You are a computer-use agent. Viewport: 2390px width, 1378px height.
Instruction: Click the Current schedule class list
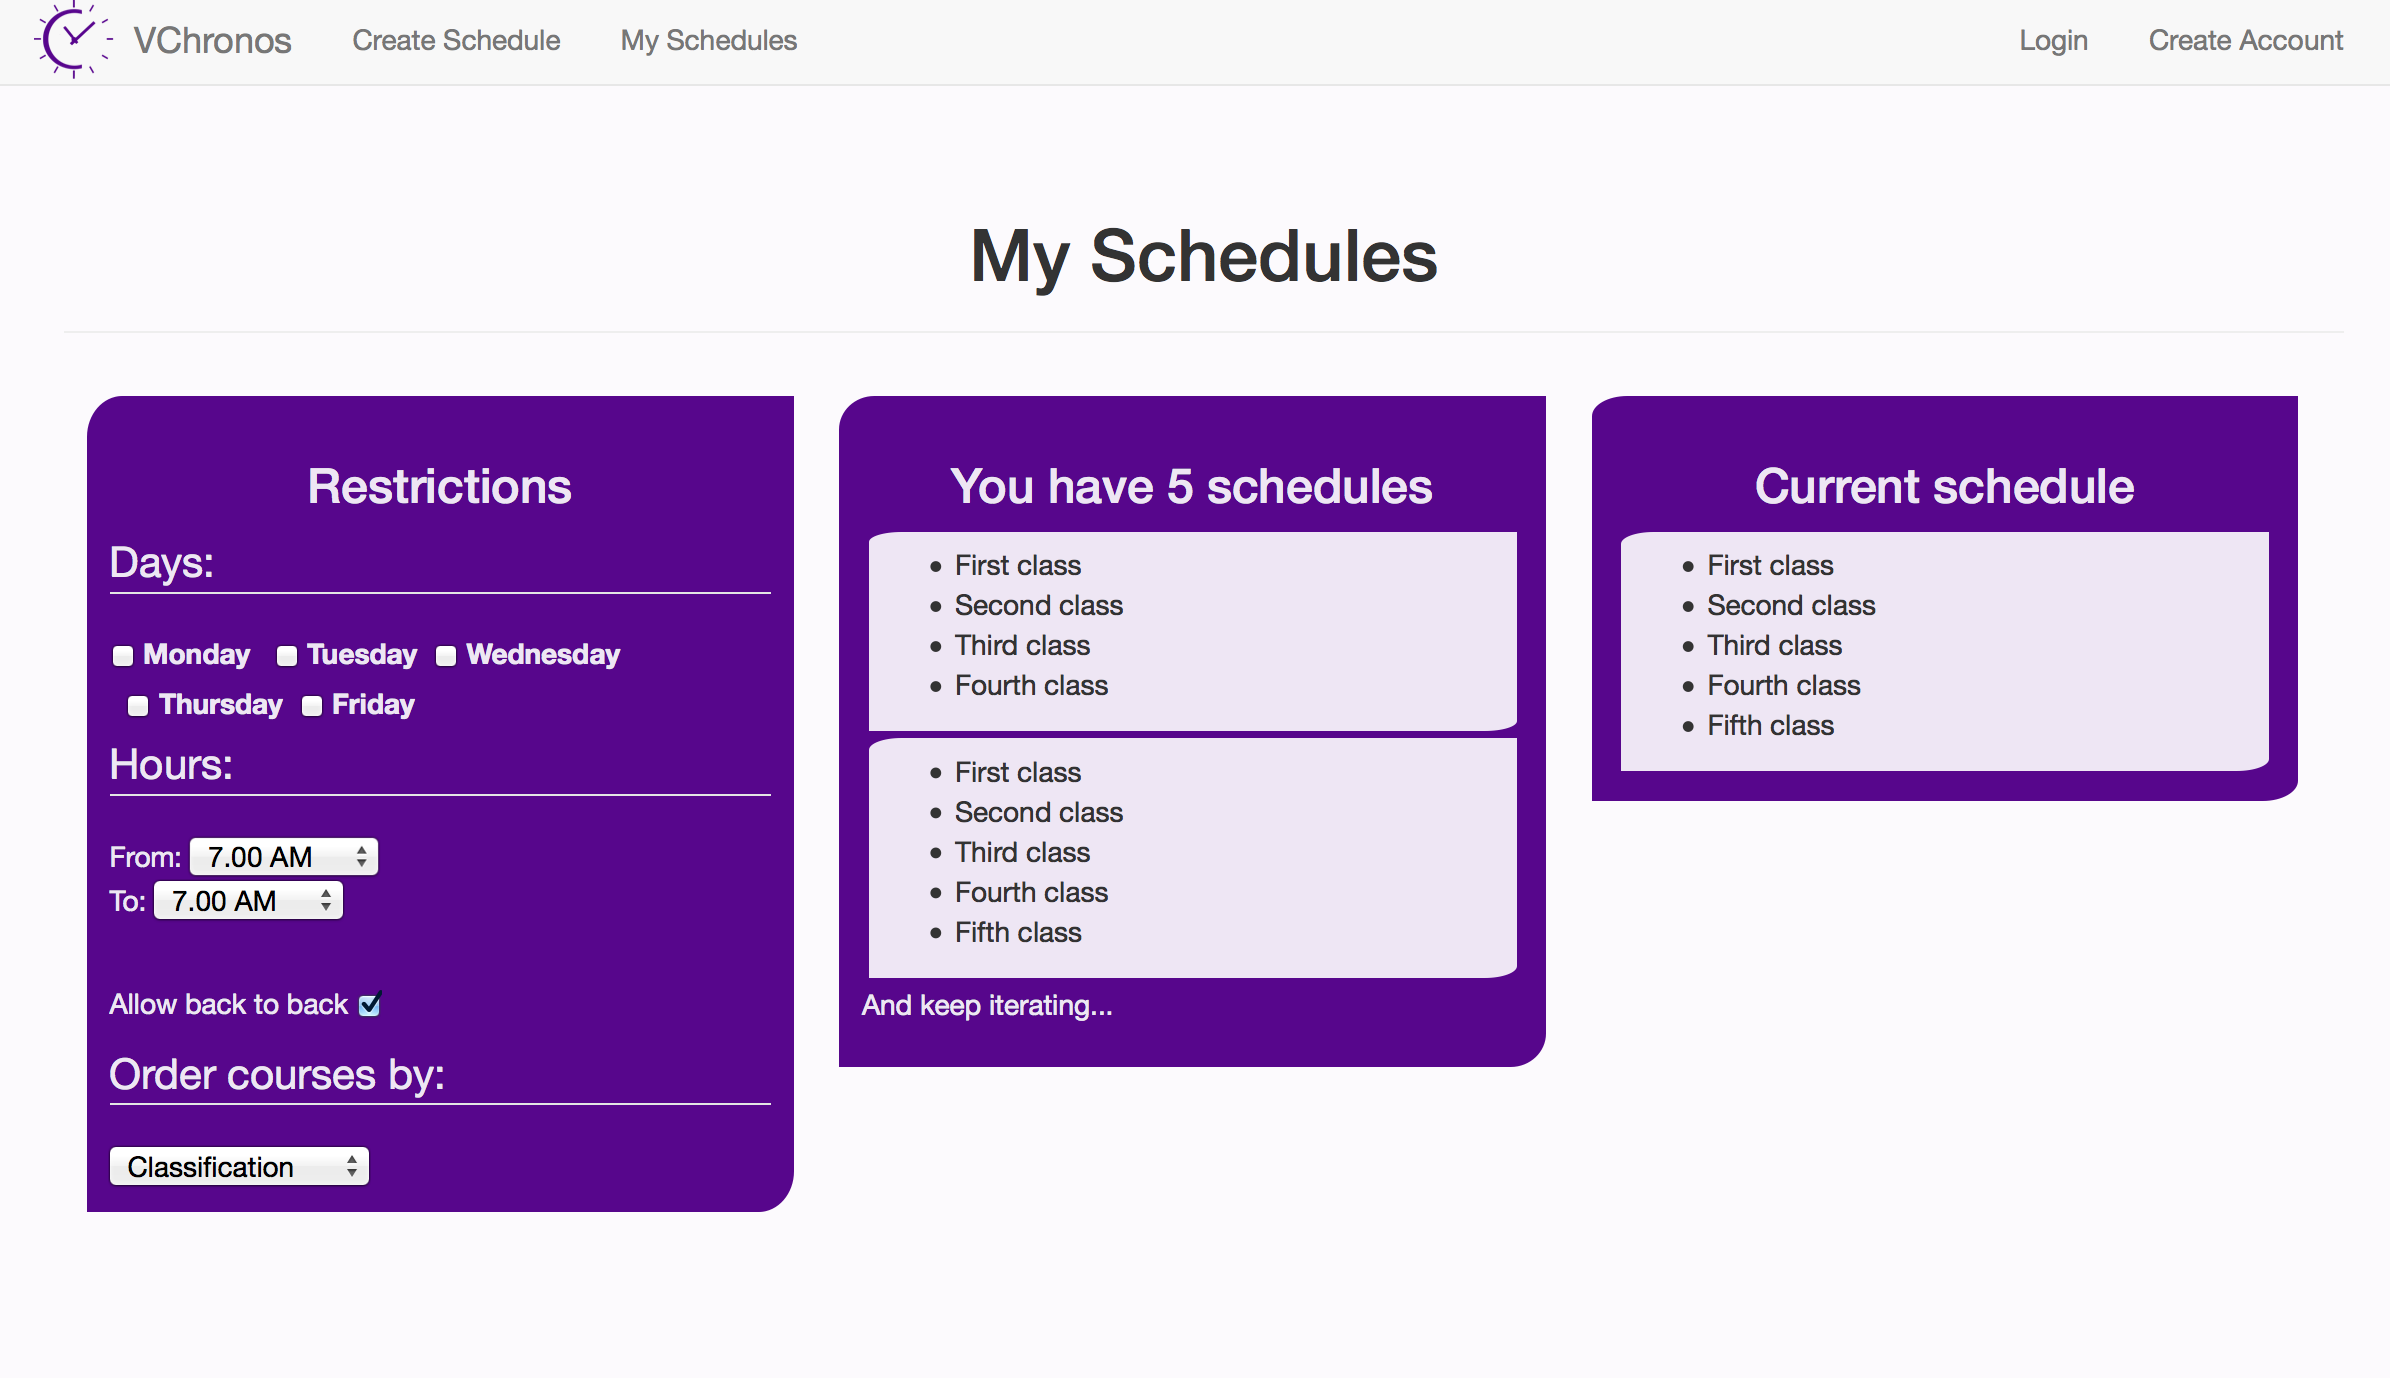tap(1944, 650)
